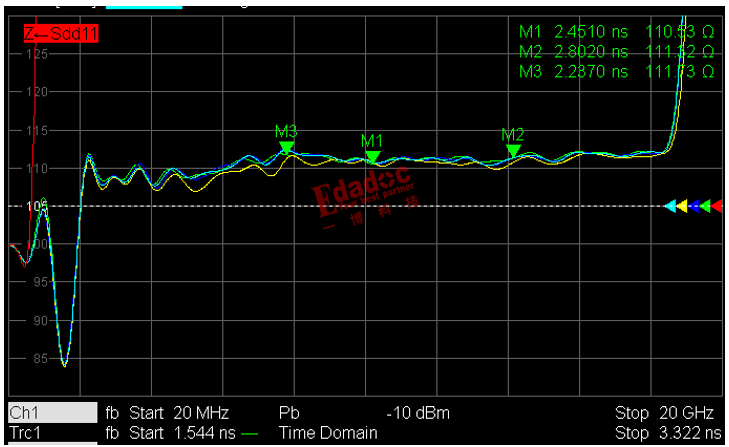Screen dimensions: 729x447
Task: Click the 90 y-axis scale label
Action: point(40,320)
